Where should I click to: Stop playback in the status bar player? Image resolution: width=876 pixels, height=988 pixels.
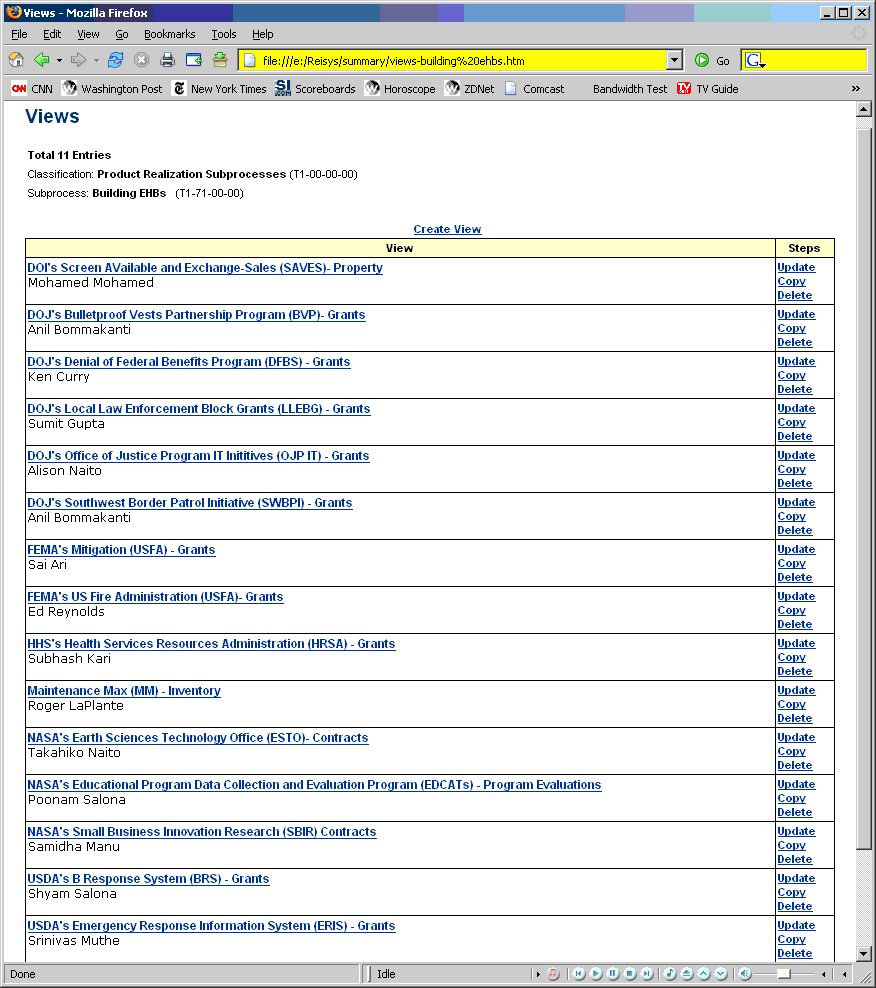(630, 974)
